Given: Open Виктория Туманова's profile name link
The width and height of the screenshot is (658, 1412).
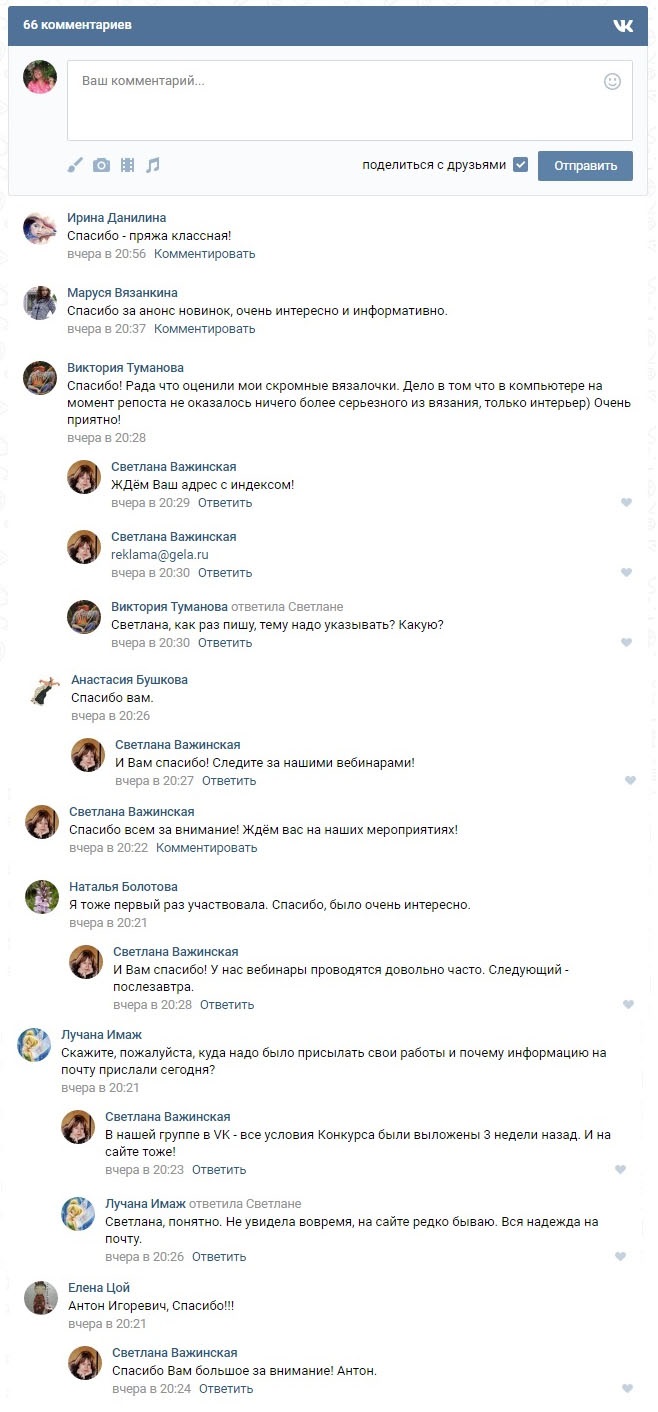Looking at the screenshot, I should click(125, 368).
